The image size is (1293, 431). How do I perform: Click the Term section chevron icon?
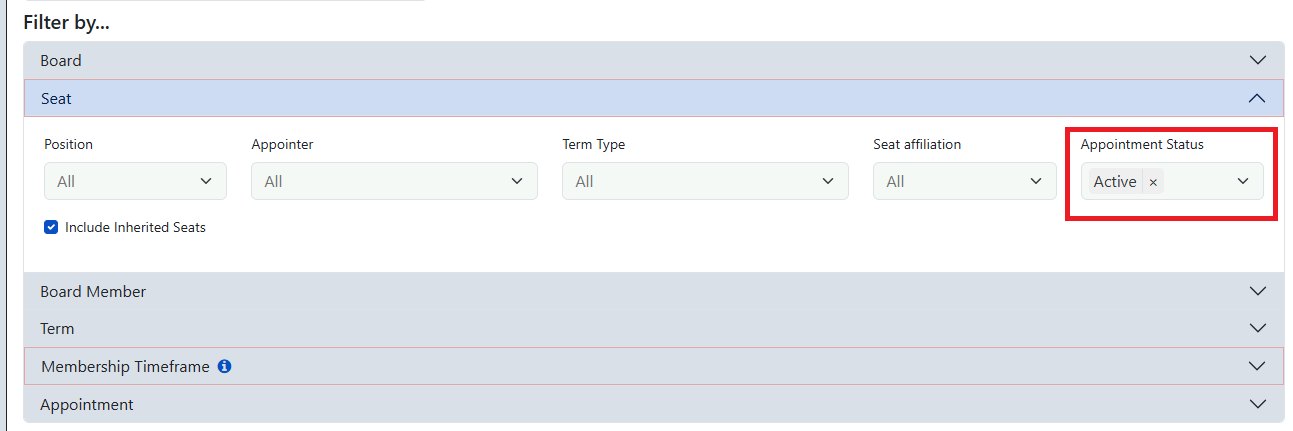tap(1258, 328)
